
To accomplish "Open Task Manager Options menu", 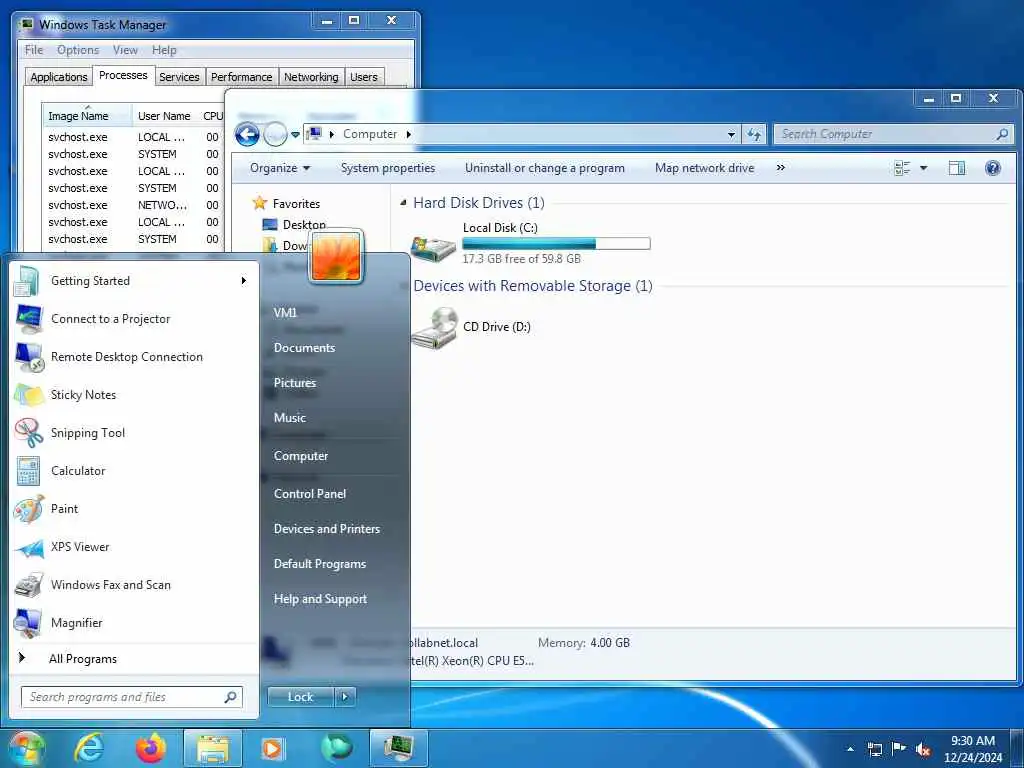I will [78, 50].
